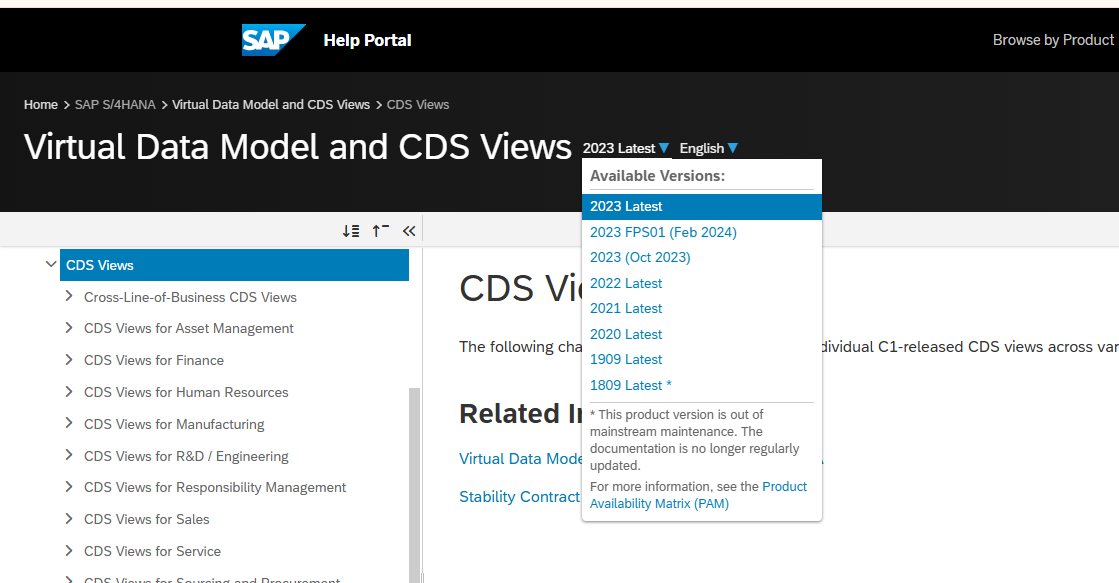
Task: Open CDS Views for Service item
Action: pyautogui.click(x=152, y=552)
